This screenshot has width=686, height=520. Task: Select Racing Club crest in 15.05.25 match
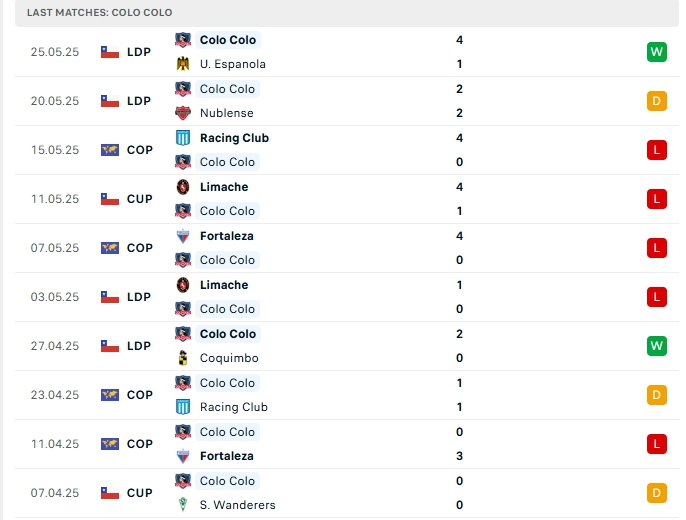click(183, 138)
